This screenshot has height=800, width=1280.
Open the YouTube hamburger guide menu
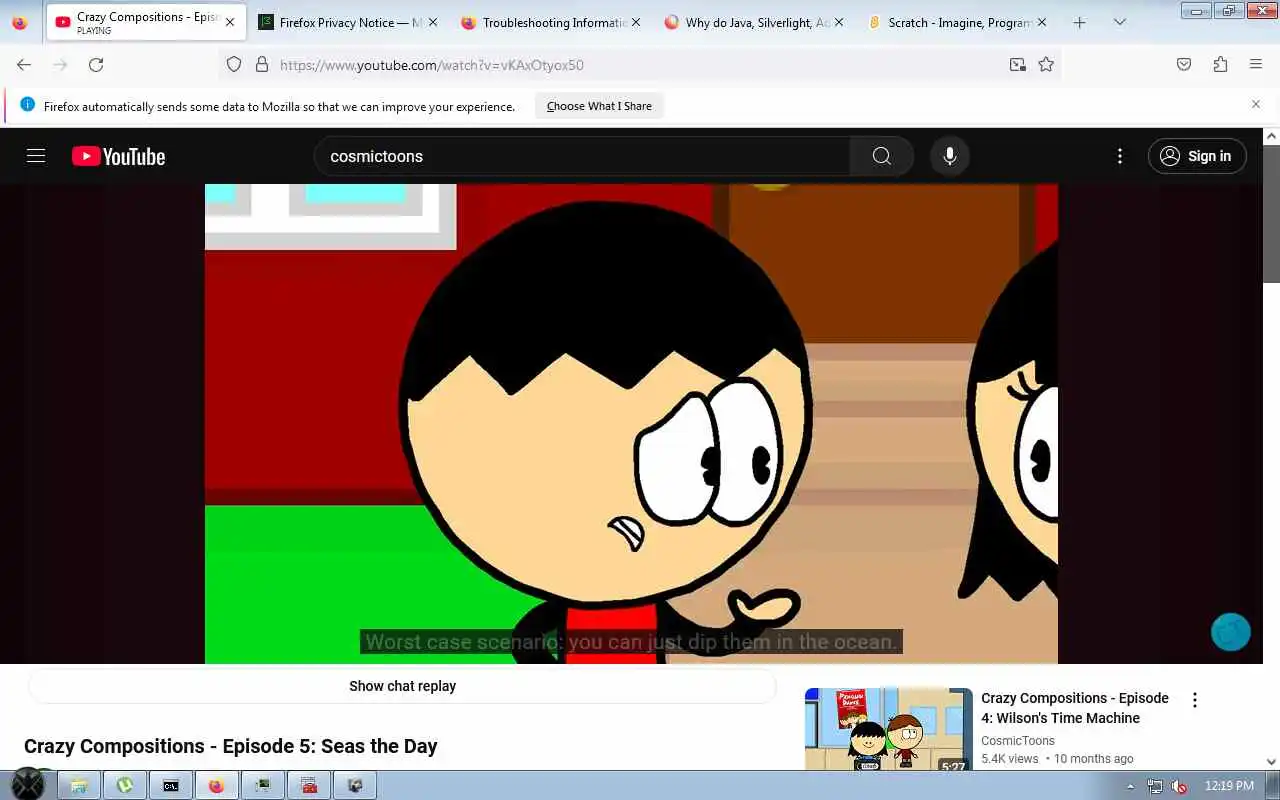click(36, 156)
